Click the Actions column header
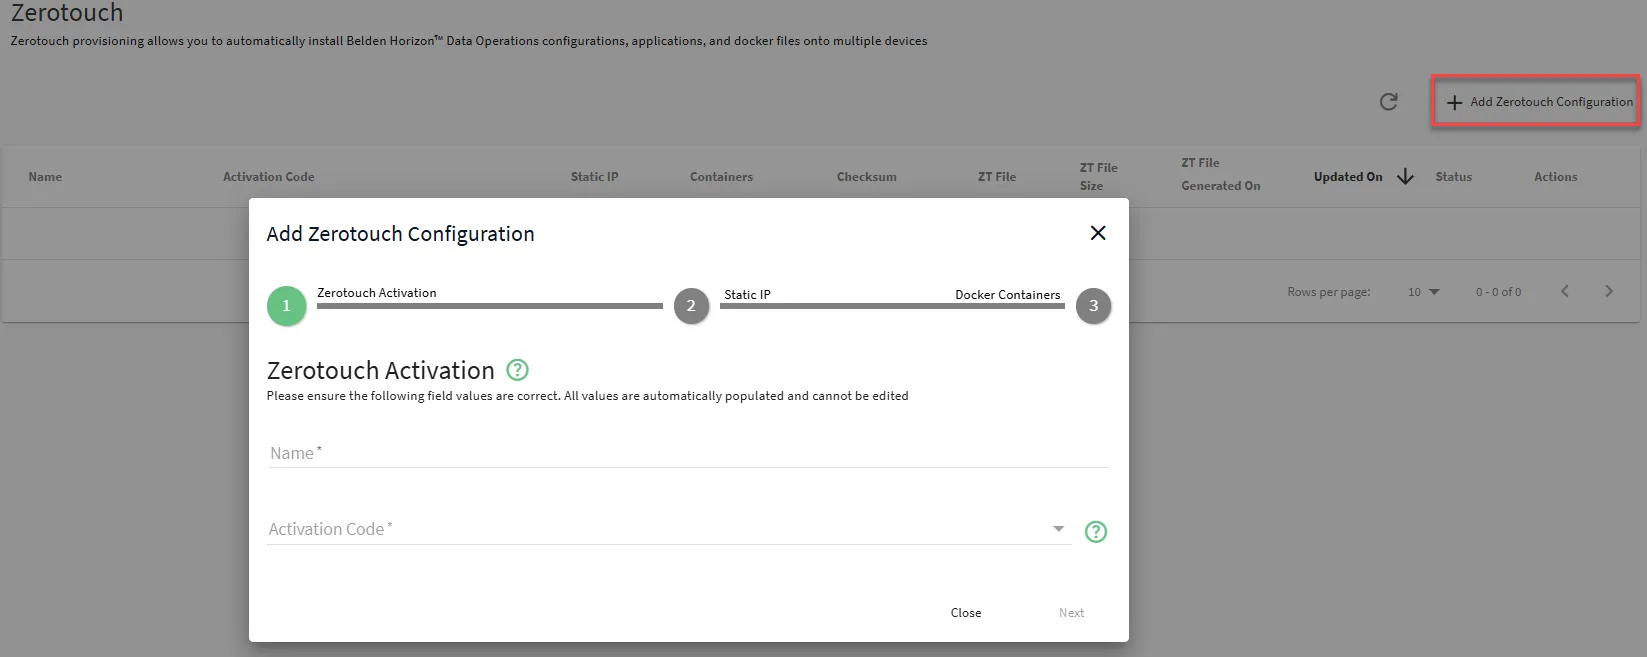The image size is (1647, 657). tap(1555, 177)
